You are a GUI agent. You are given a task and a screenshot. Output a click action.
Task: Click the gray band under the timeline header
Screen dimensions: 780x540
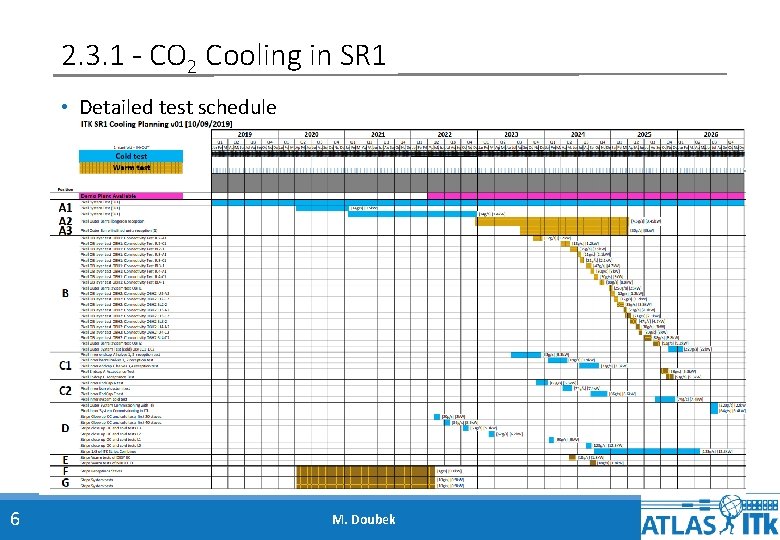[478, 182]
